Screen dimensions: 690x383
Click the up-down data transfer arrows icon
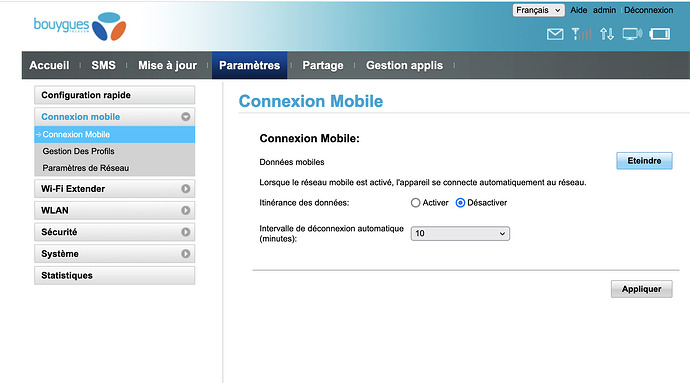coord(607,34)
